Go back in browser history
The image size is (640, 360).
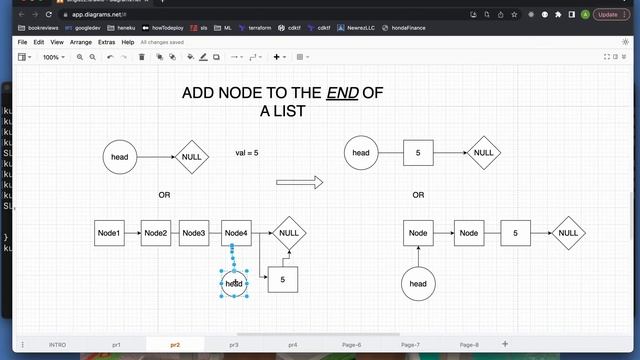click(21, 14)
